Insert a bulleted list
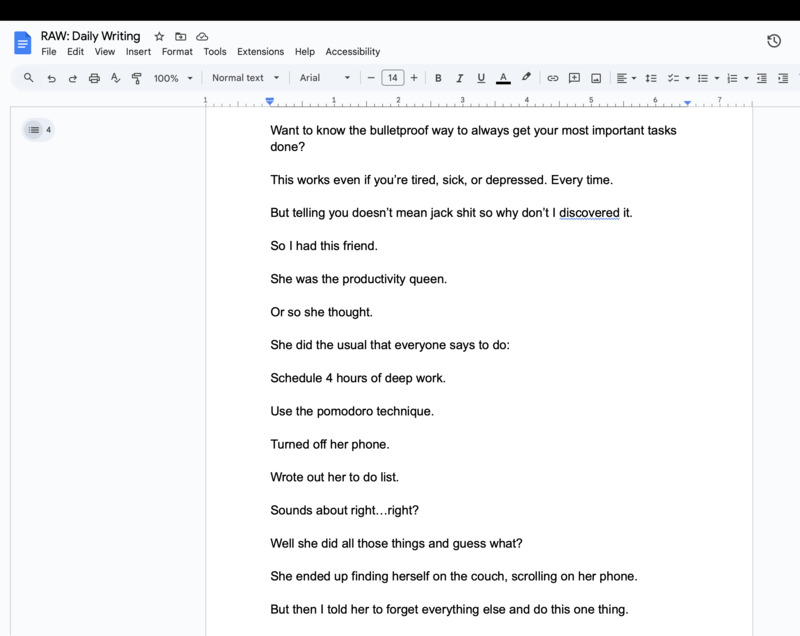The width and height of the screenshot is (800, 636). click(703, 78)
